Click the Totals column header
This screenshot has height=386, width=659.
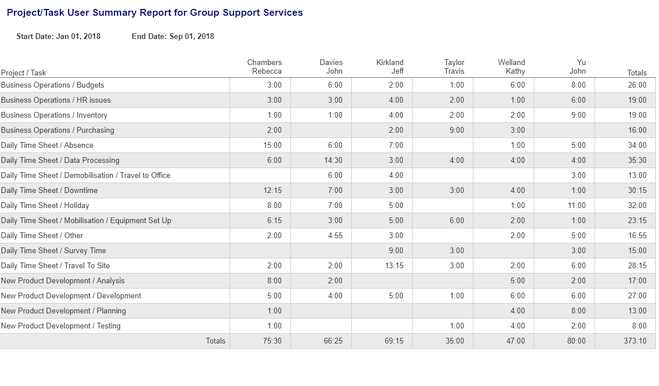tap(637, 73)
